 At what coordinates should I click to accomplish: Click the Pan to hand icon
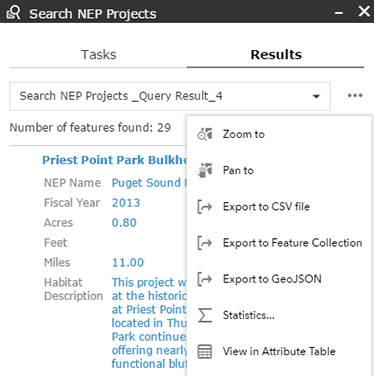(205, 170)
